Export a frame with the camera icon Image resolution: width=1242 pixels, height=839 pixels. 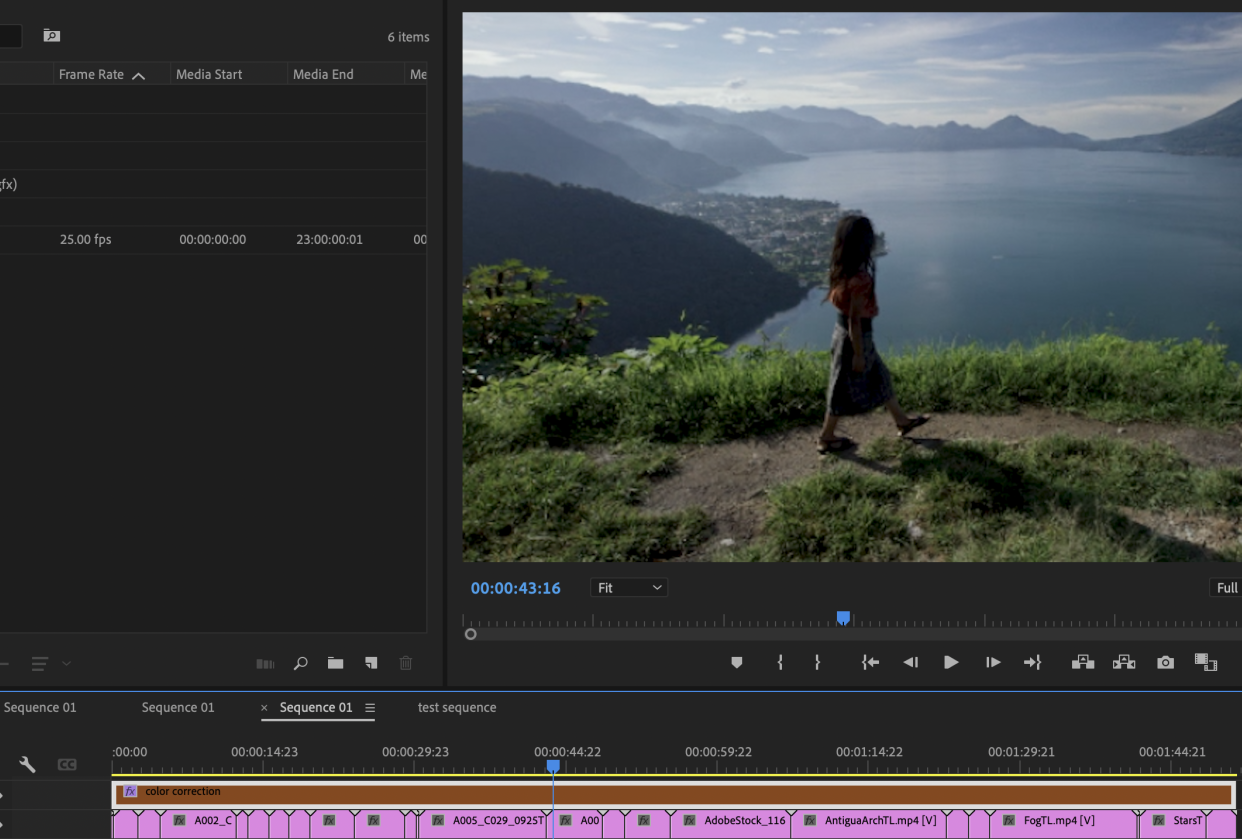coord(1165,662)
